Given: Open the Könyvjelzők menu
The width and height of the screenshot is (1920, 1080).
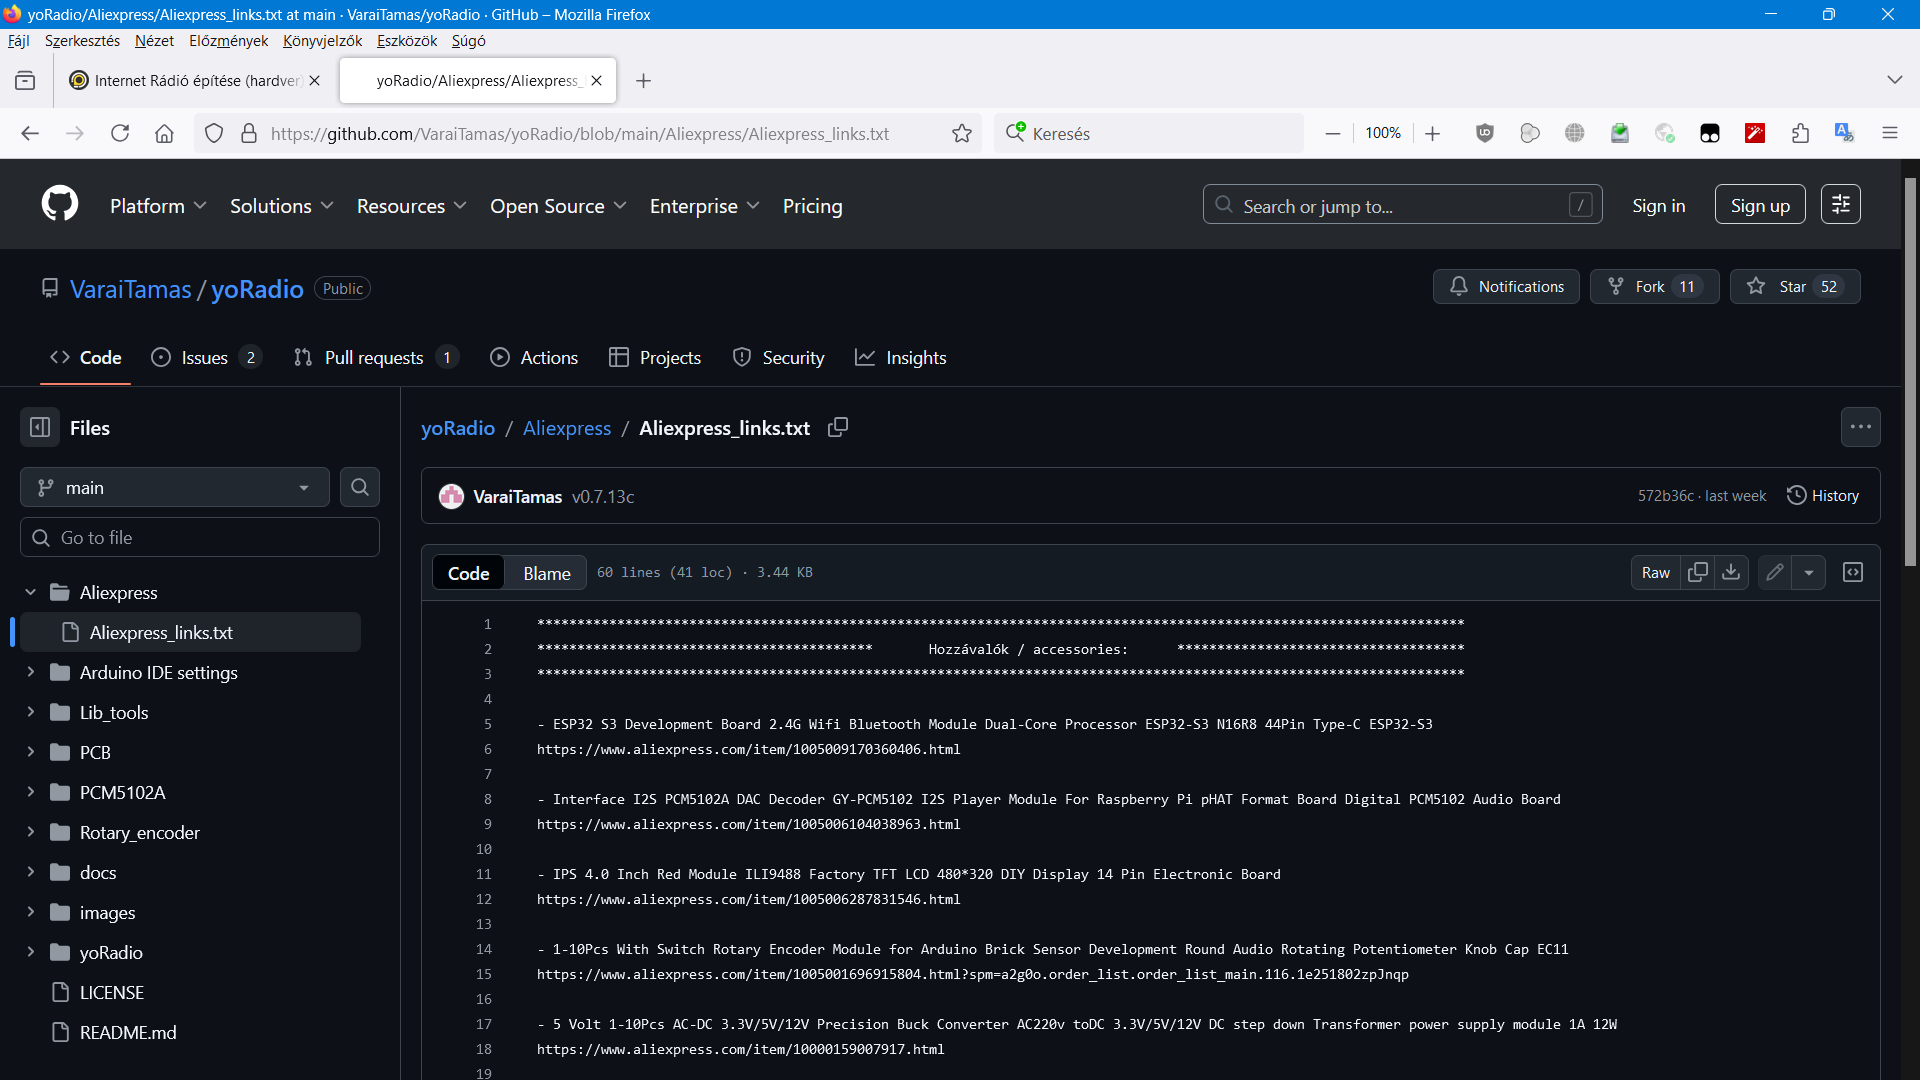Looking at the screenshot, I should (x=322, y=41).
